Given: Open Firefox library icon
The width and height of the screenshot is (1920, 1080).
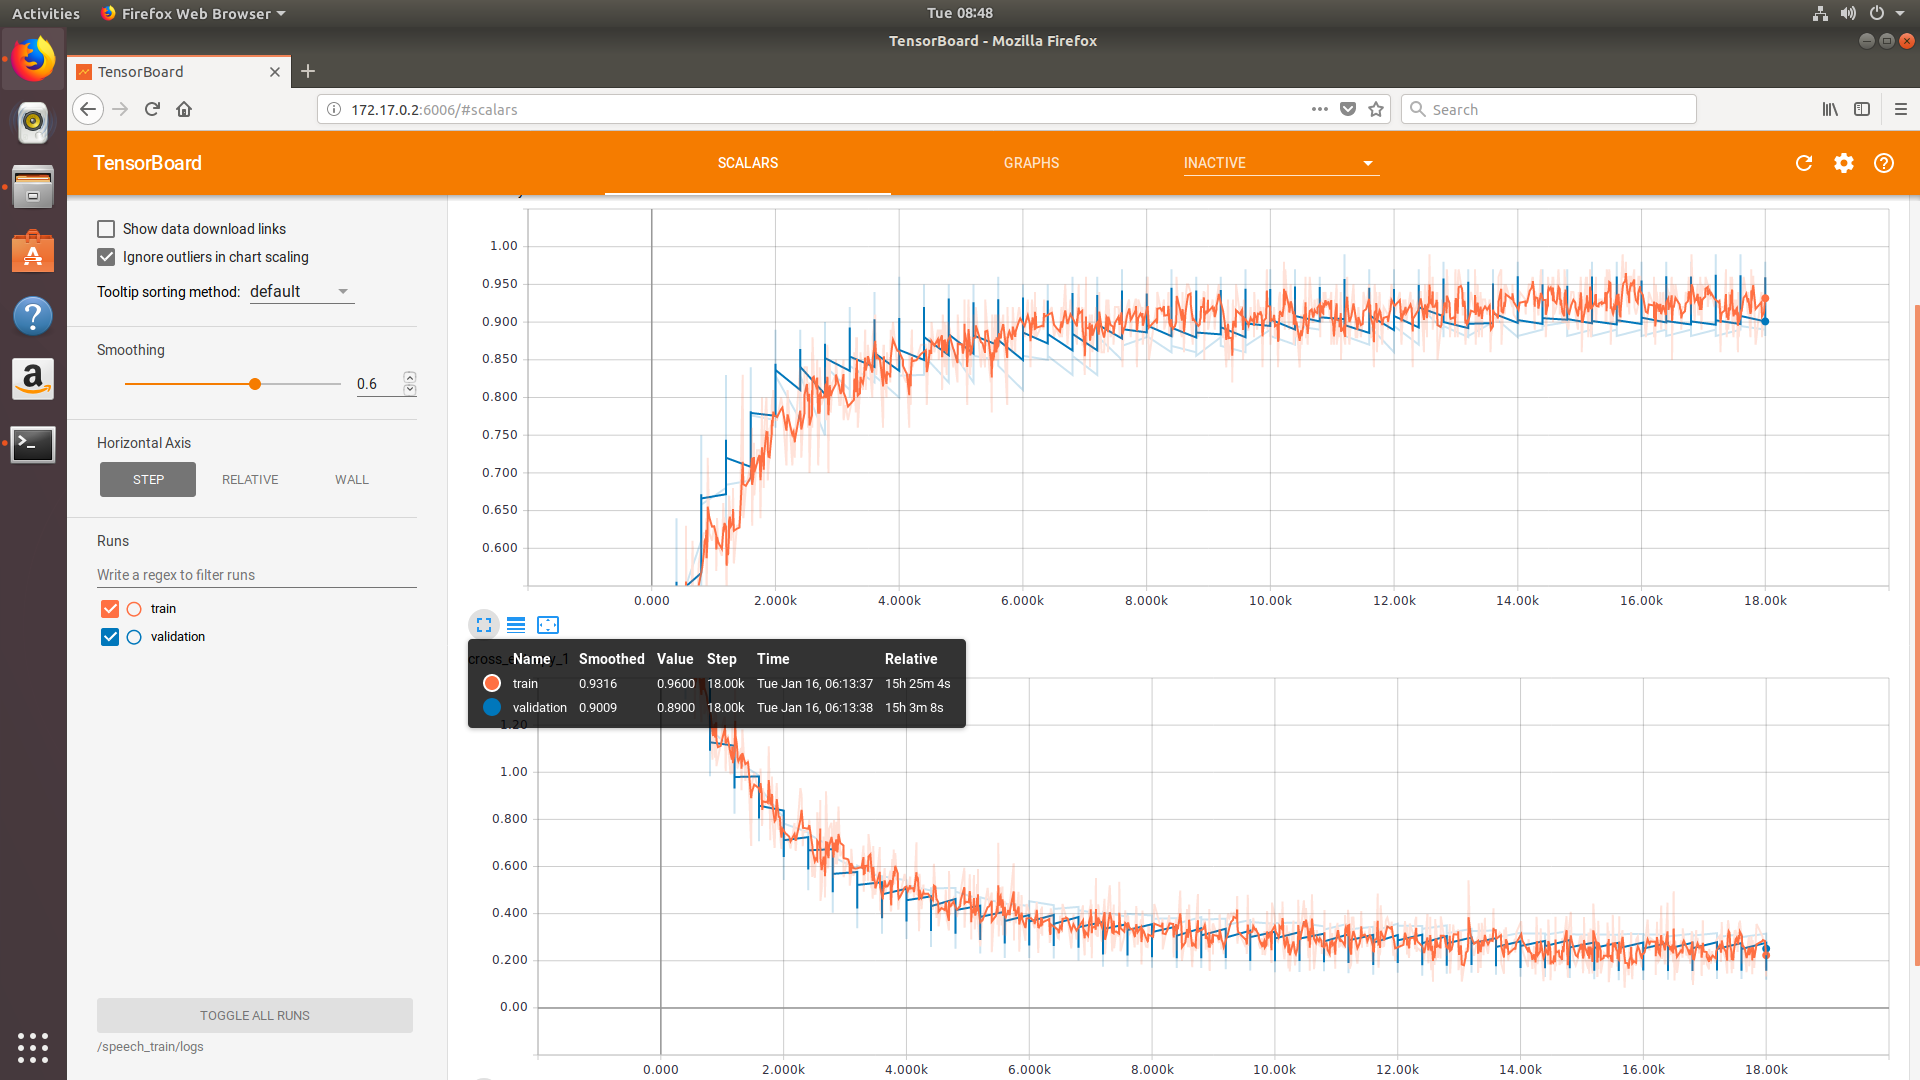Looking at the screenshot, I should [x=1830, y=109].
